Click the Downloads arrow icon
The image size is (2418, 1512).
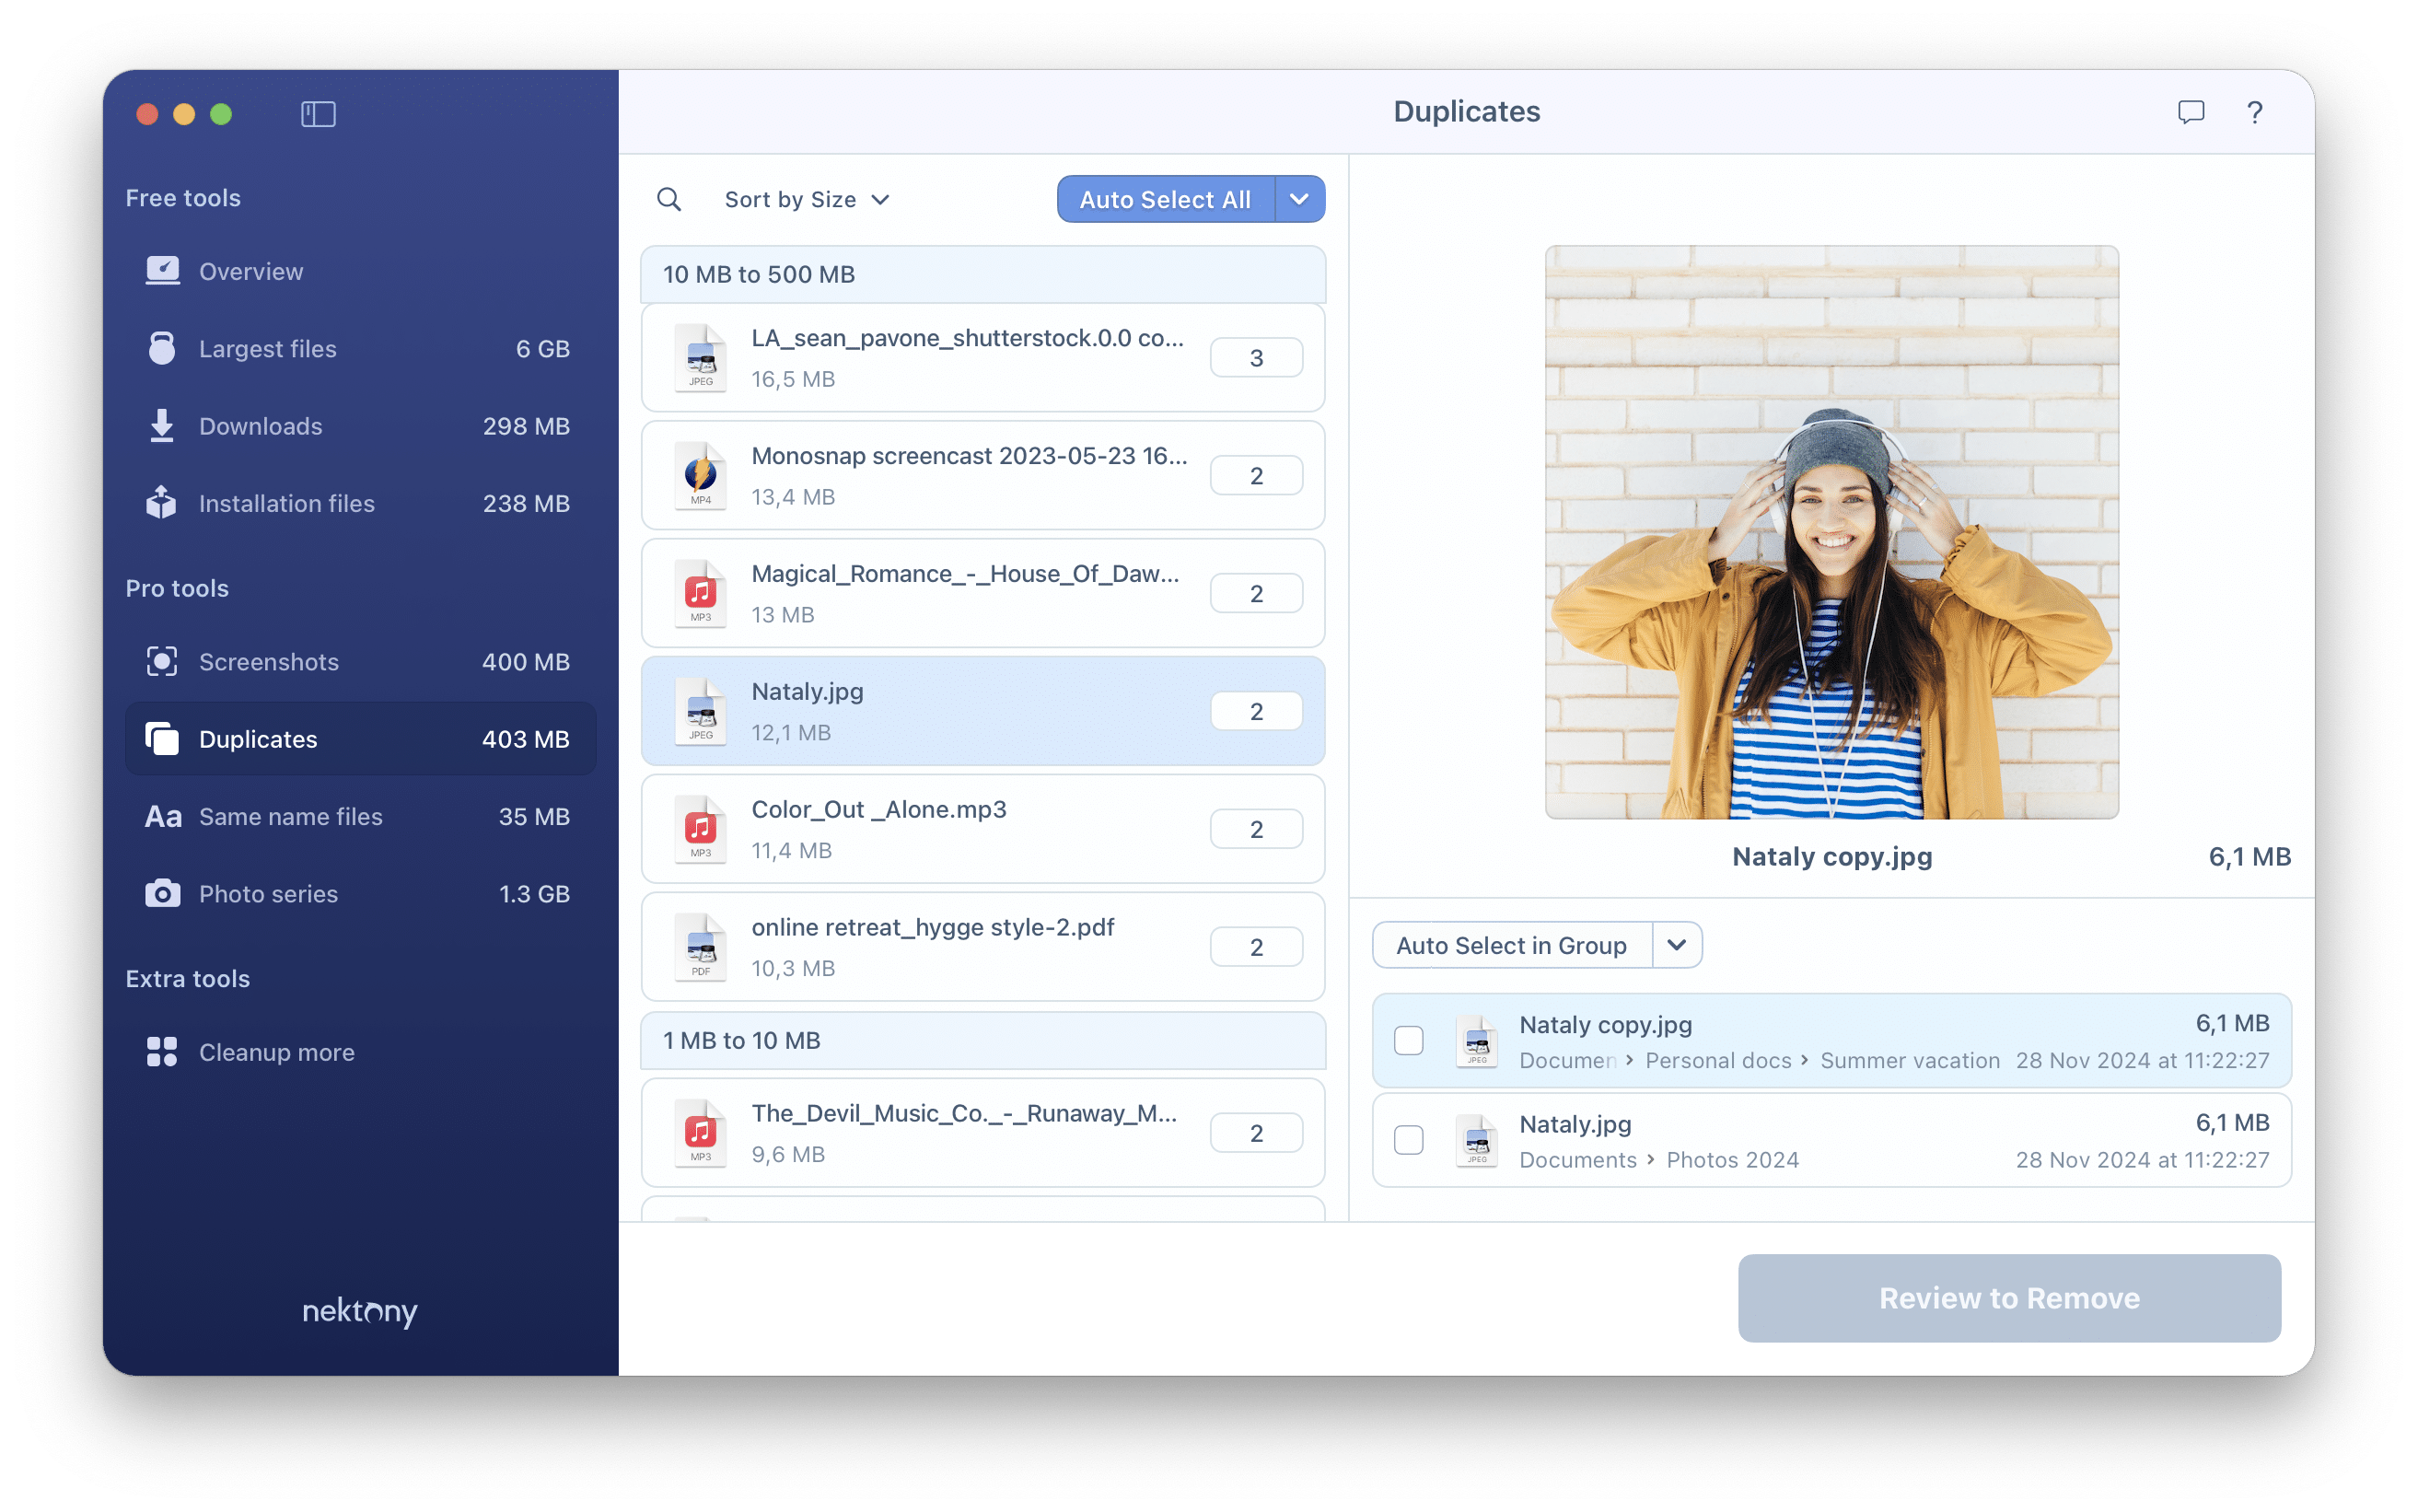pos(162,426)
